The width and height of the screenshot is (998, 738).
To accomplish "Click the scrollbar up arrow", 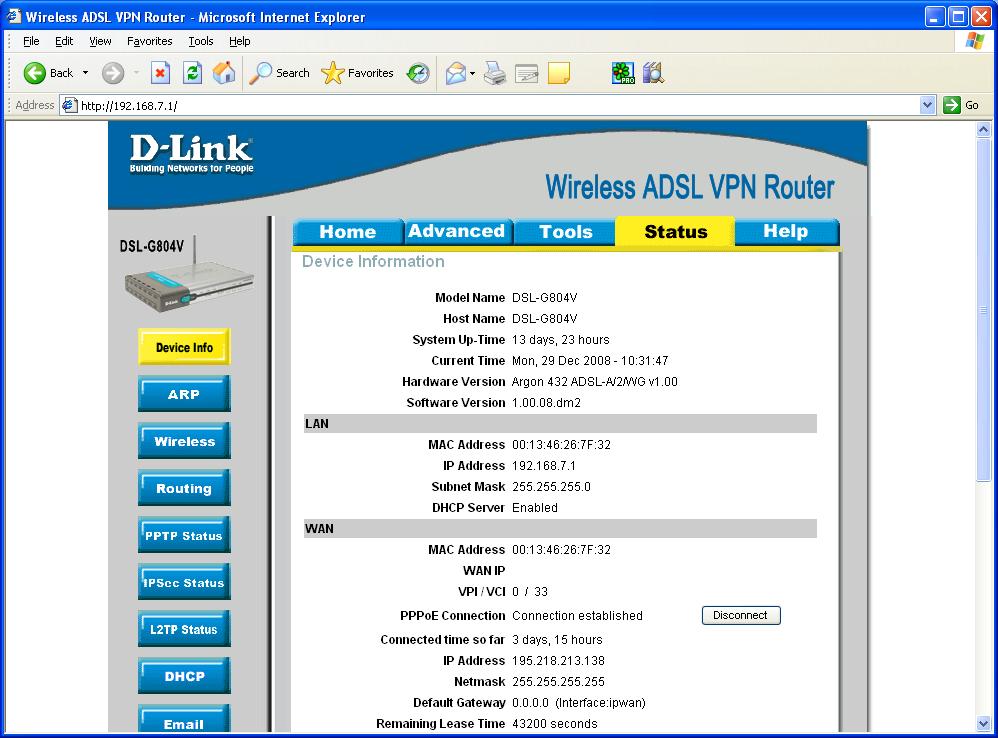I will coord(983,130).
